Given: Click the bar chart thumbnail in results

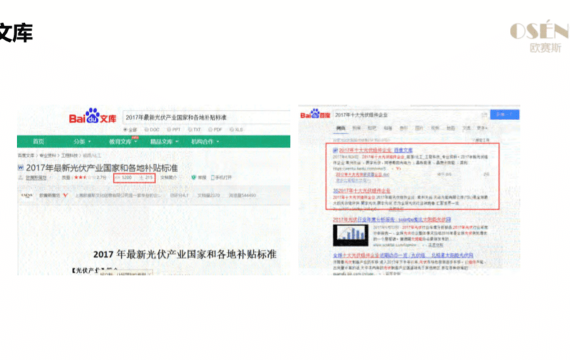Looking at the screenshot, I should click(x=350, y=235).
